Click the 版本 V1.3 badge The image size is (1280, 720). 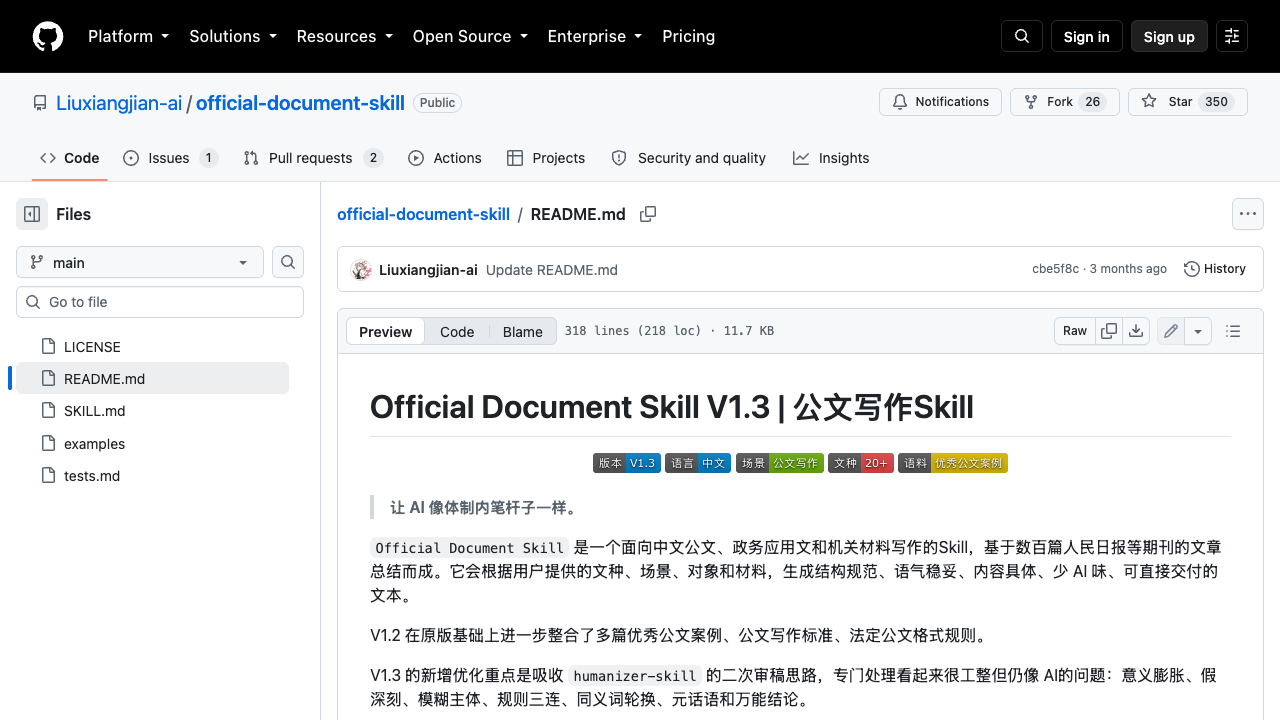point(627,463)
